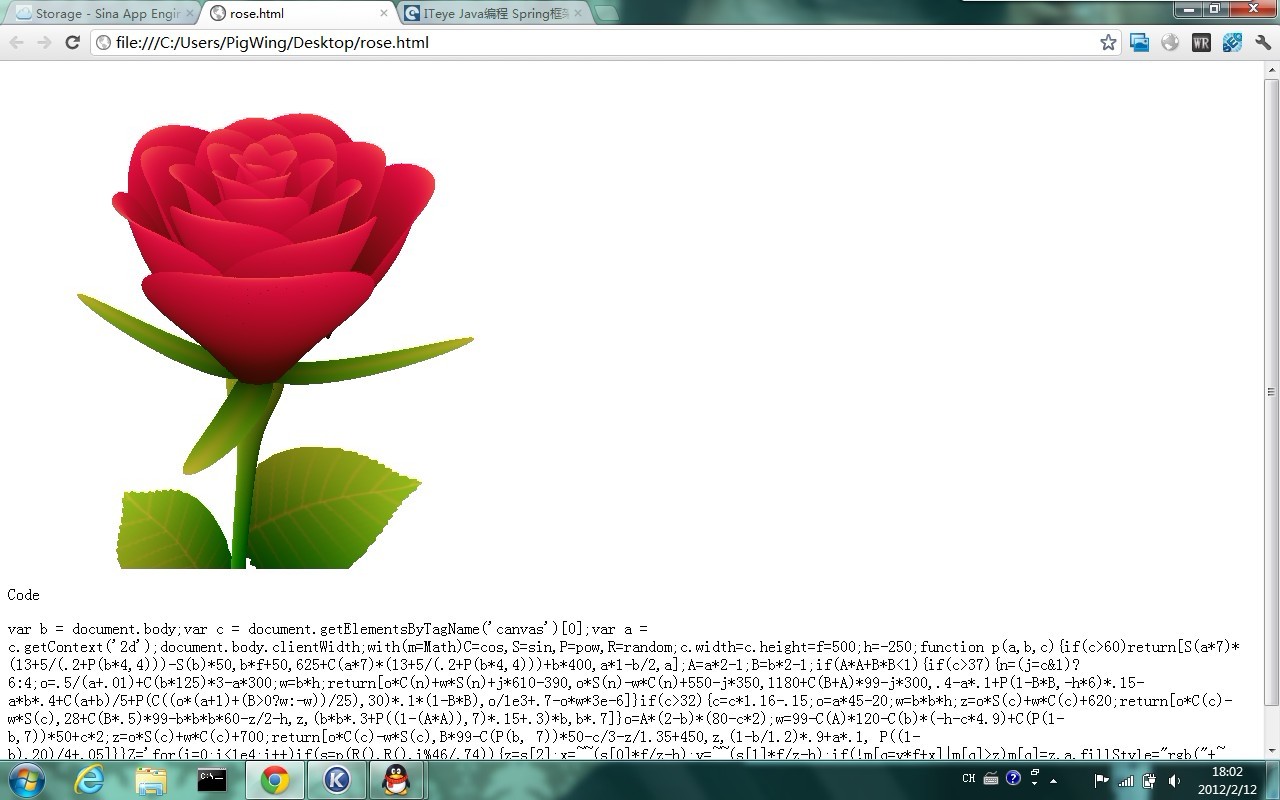Screen dimensions: 1280x800
Task: Click the scrollbar up arrow
Action: click(1271, 69)
